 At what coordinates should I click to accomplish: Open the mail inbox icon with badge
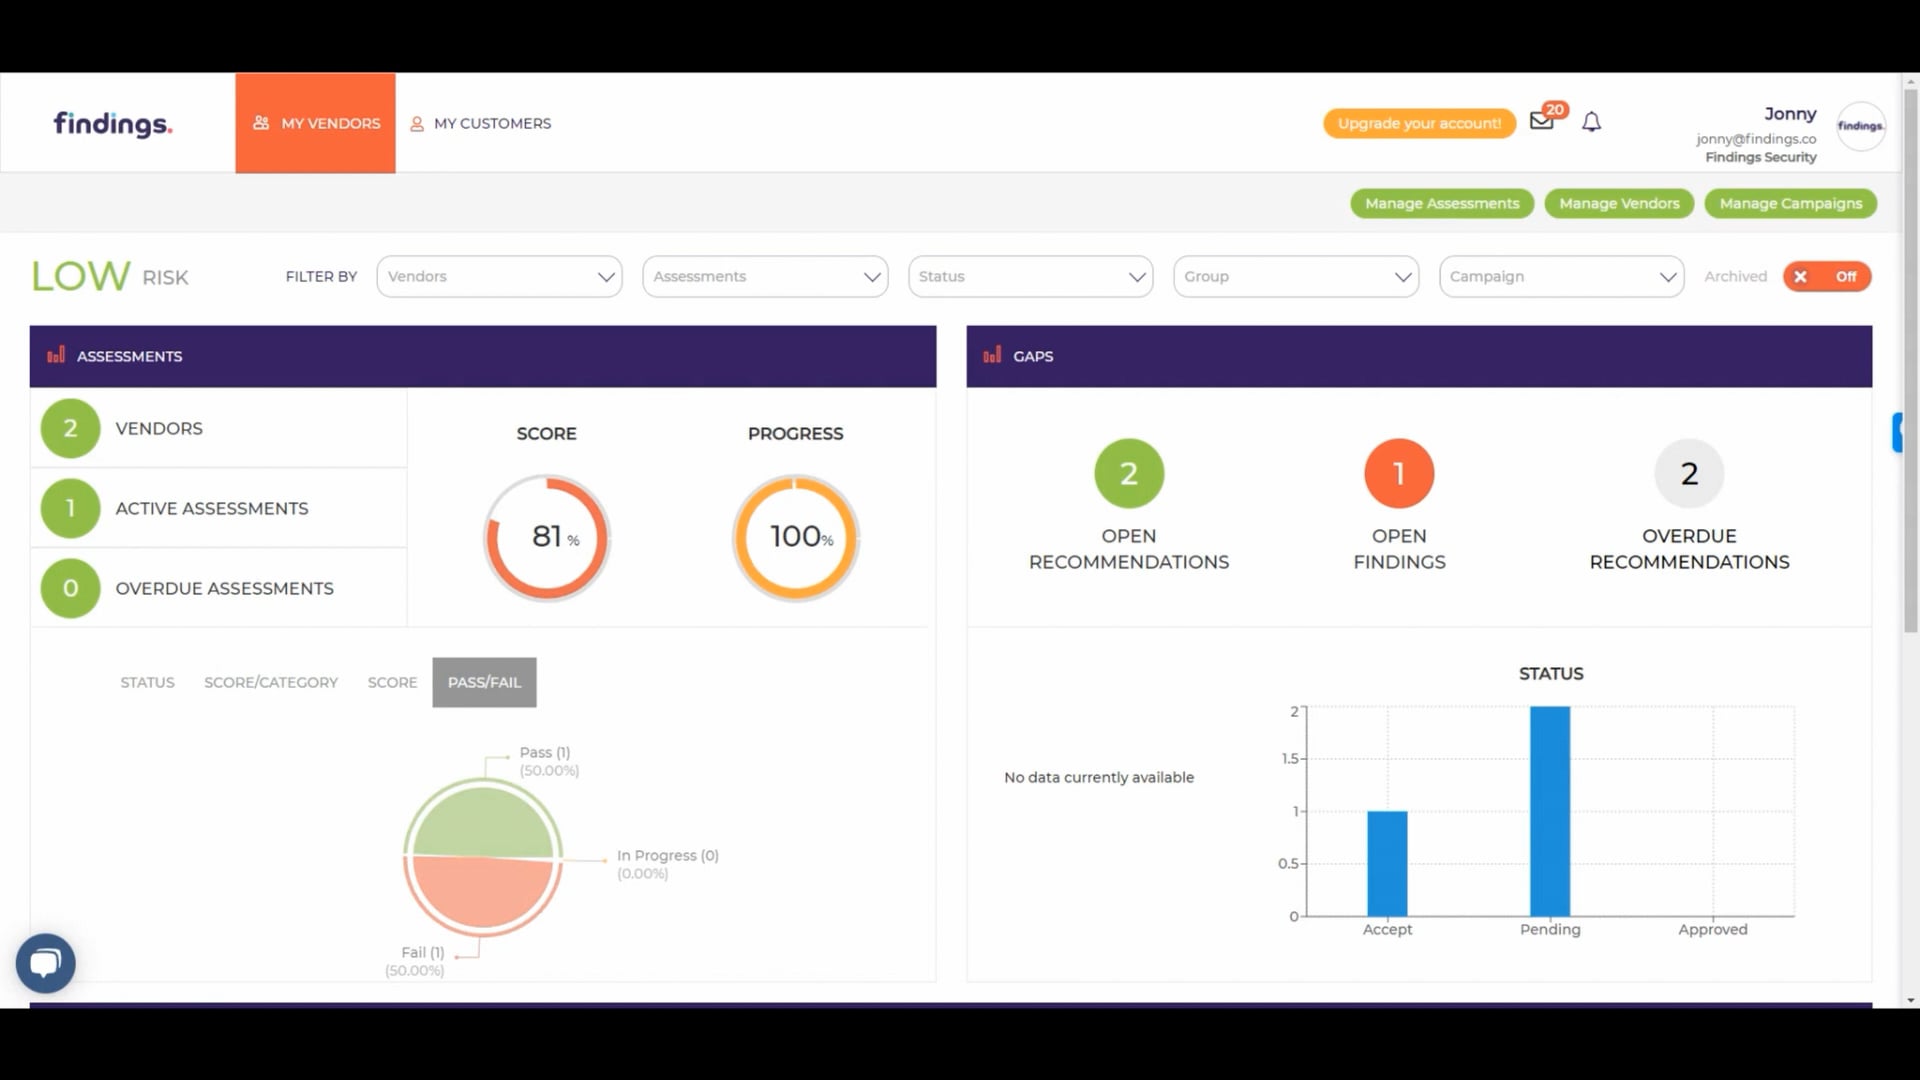1541,121
